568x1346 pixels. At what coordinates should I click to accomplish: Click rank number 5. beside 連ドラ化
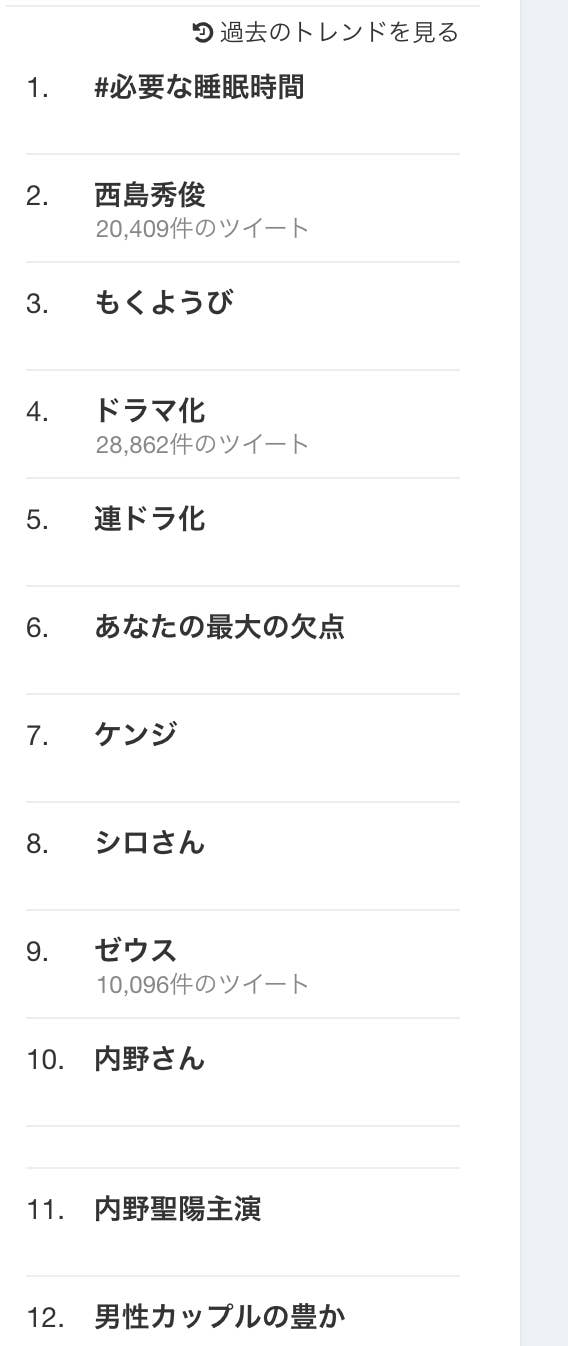[x=37, y=520]
